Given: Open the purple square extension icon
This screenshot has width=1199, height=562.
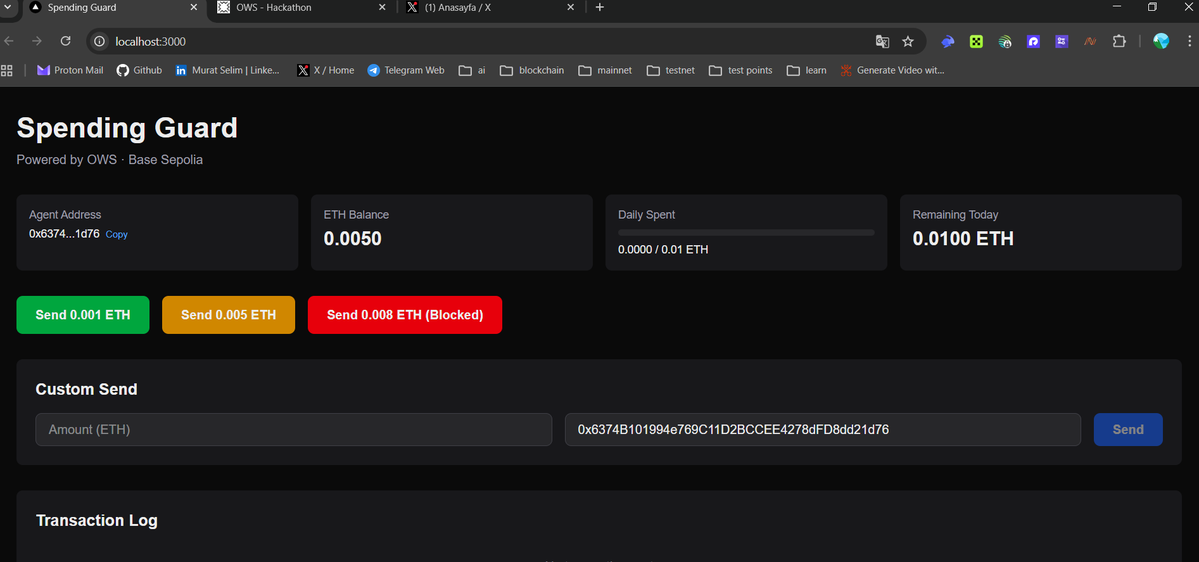Looking at the screenshot, I should (1061, 41).
